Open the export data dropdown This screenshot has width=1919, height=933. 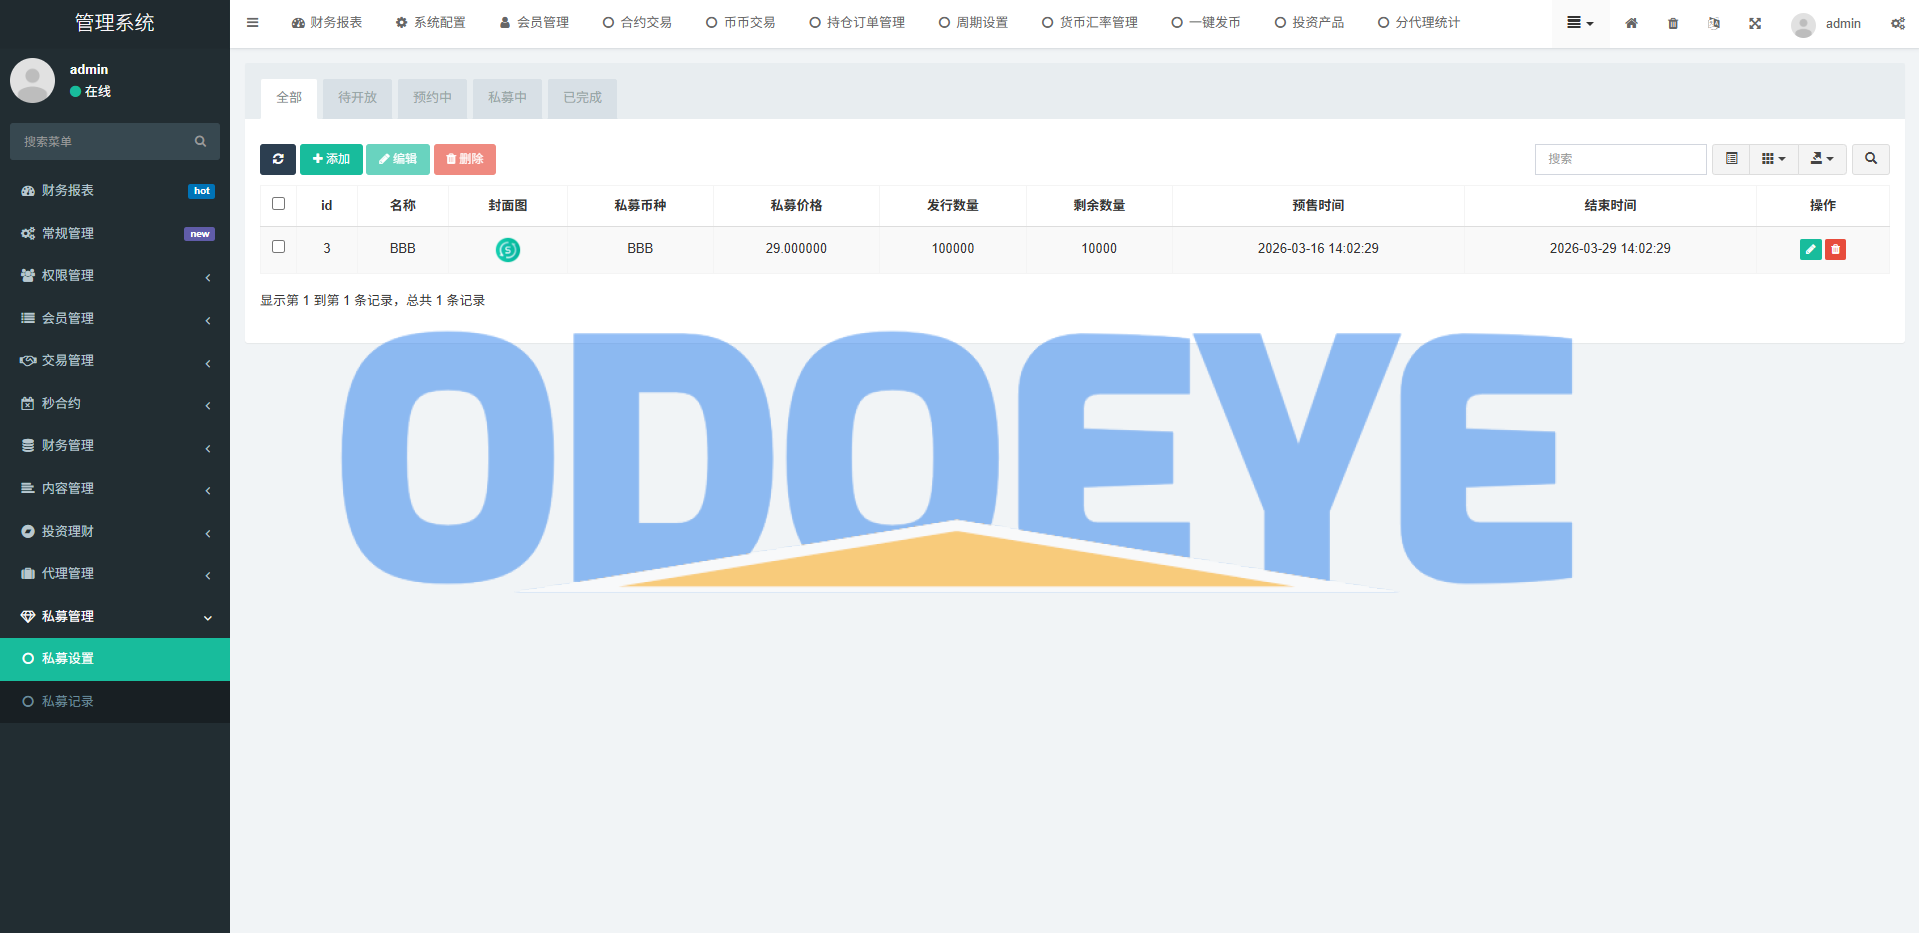pos(1822,159)
